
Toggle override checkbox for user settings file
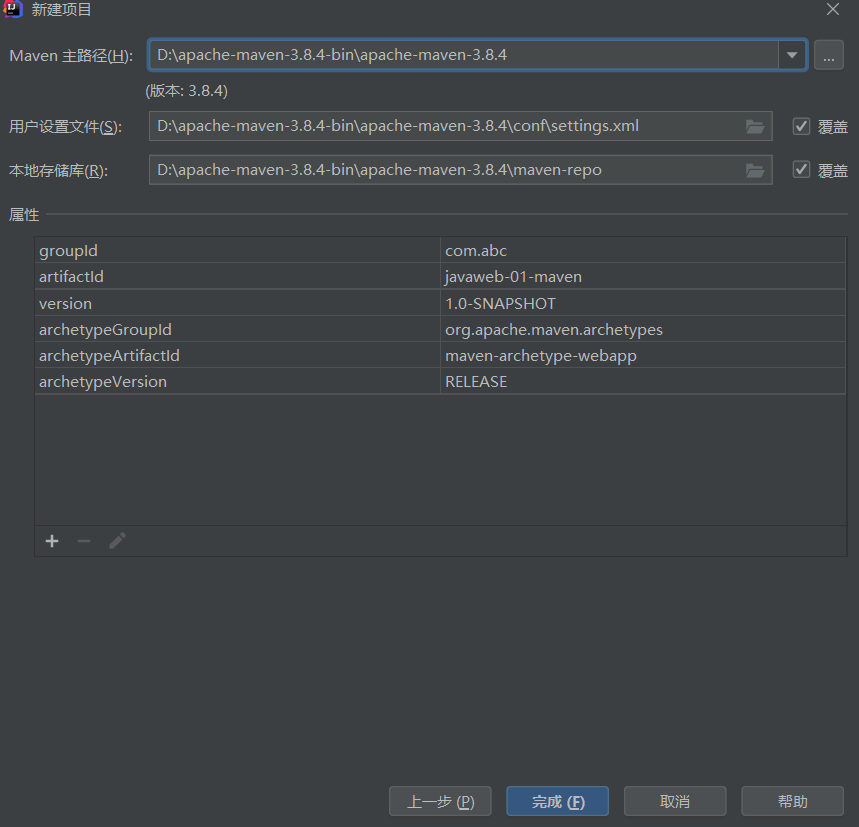[x=801, y=127]
